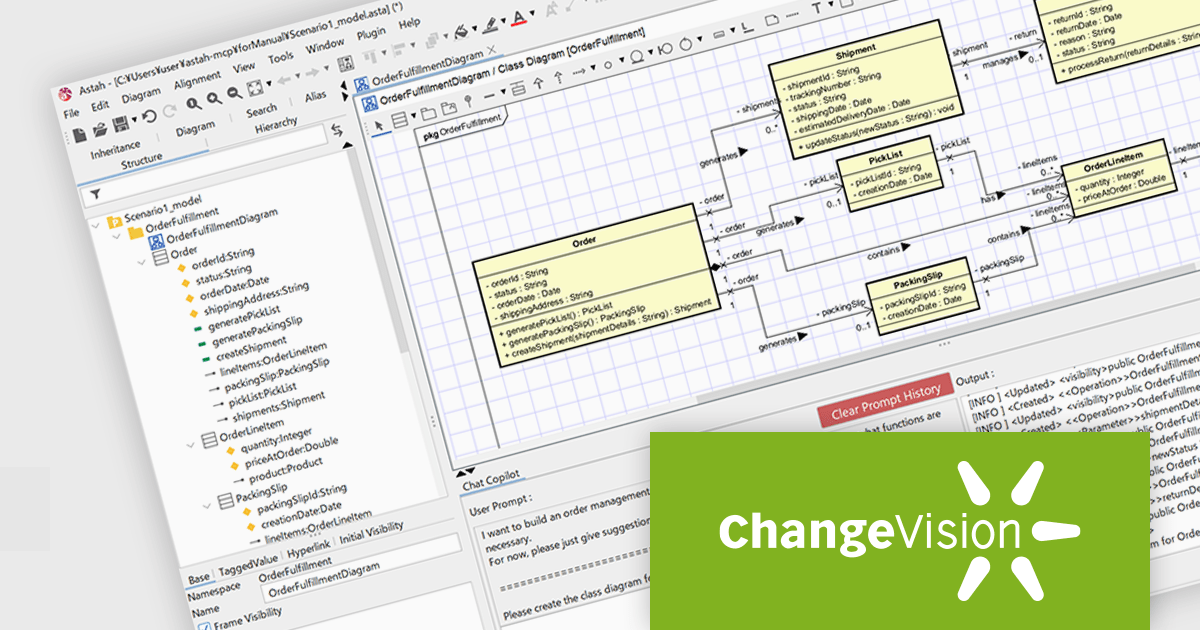Choose the Select arrow tool in diagram toolbar
The height and width of the screenshot is (630, 1200).
coord(378,125)
